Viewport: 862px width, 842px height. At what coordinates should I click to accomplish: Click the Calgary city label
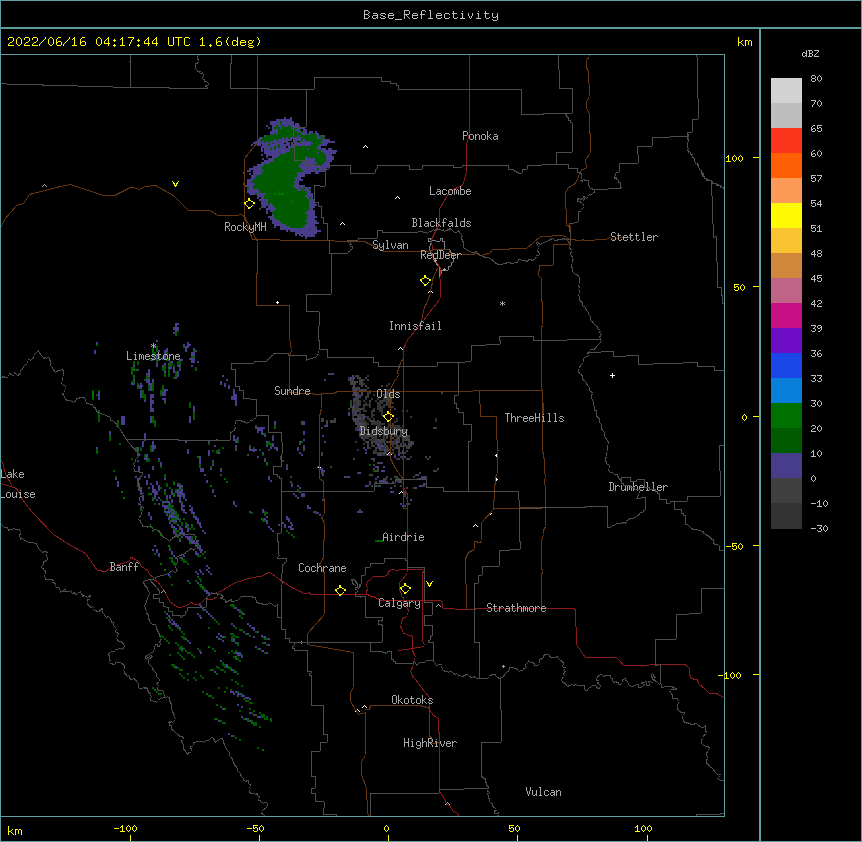(399, 603)
